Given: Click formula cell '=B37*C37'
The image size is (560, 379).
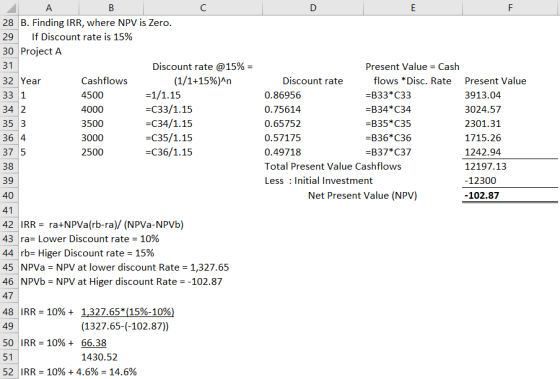Looking at the screenshot, I should click(388, 152).
